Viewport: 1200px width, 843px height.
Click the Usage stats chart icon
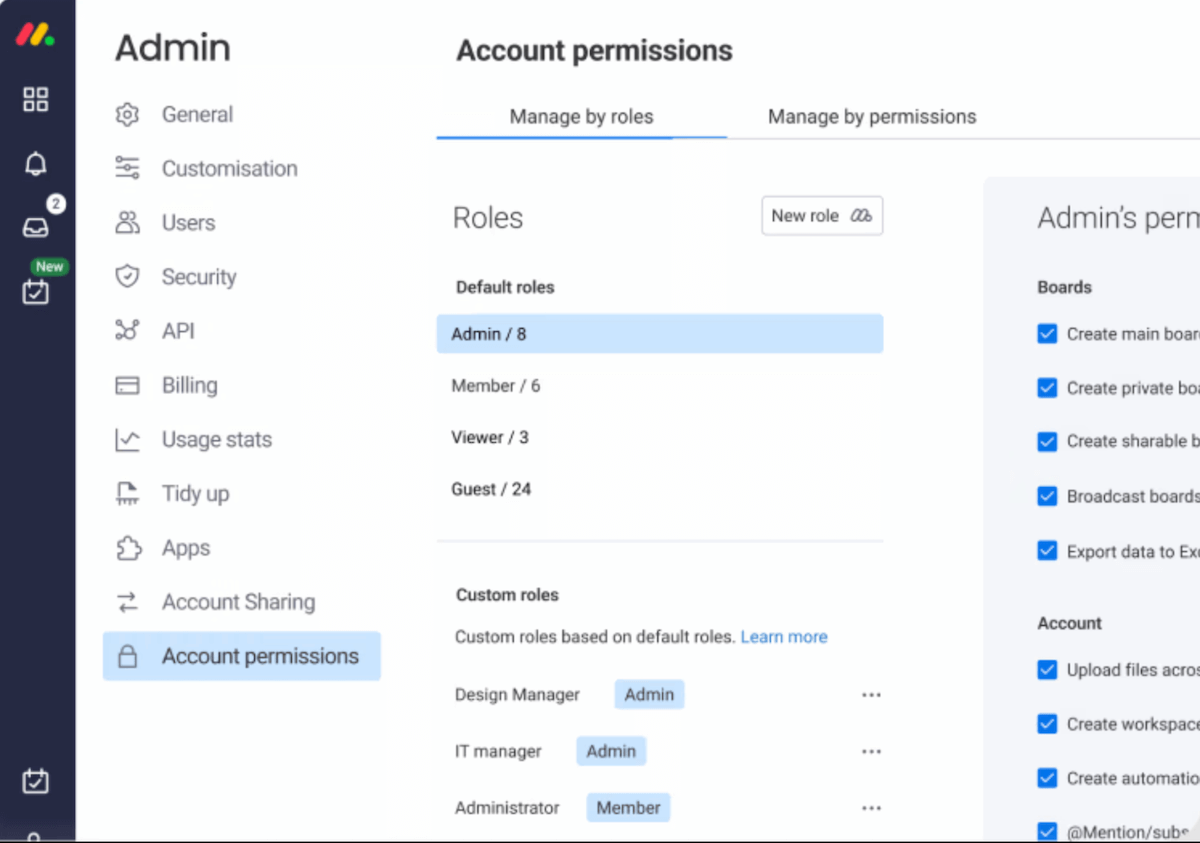pos(127,440)
